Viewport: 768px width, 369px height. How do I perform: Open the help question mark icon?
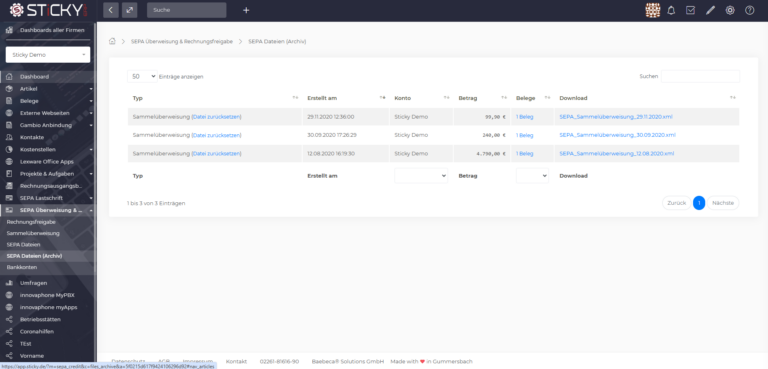tap(749, 10)
